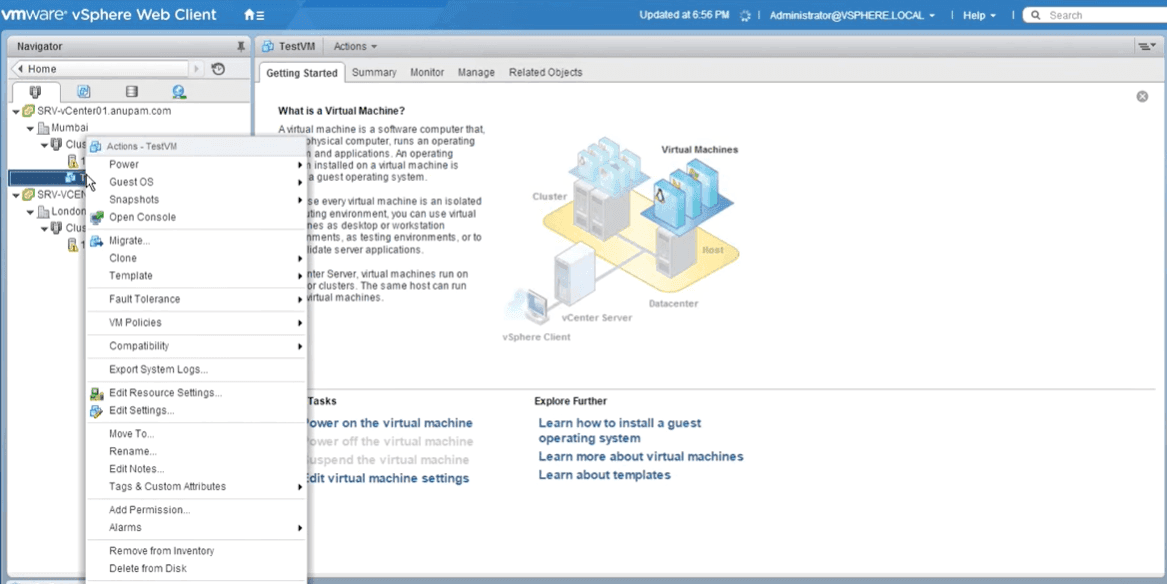Click the search magnifier icon

pos(1036,15)
